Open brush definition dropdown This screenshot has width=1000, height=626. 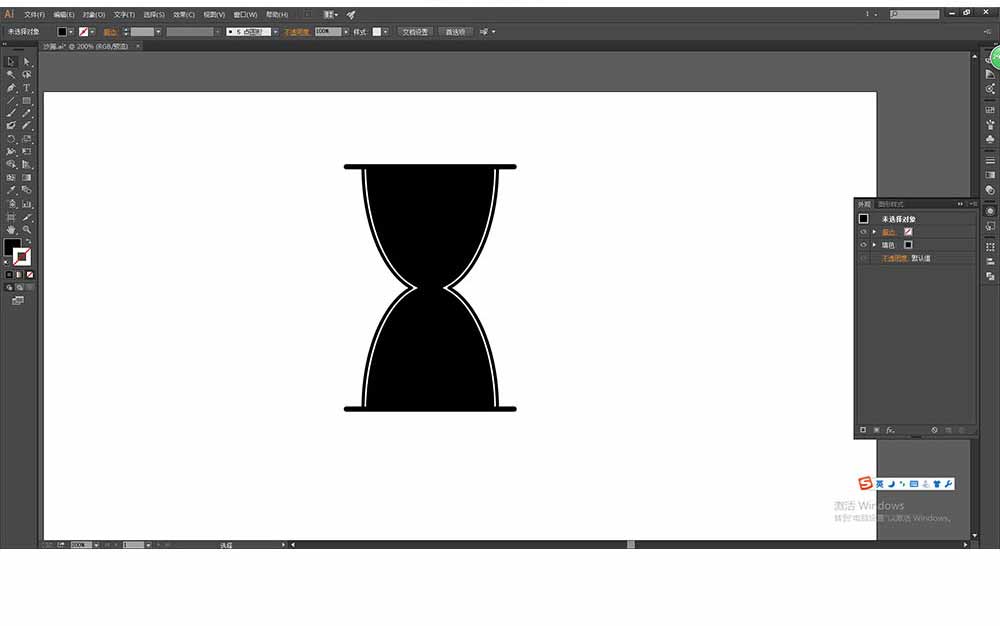(x=276, y=32)
